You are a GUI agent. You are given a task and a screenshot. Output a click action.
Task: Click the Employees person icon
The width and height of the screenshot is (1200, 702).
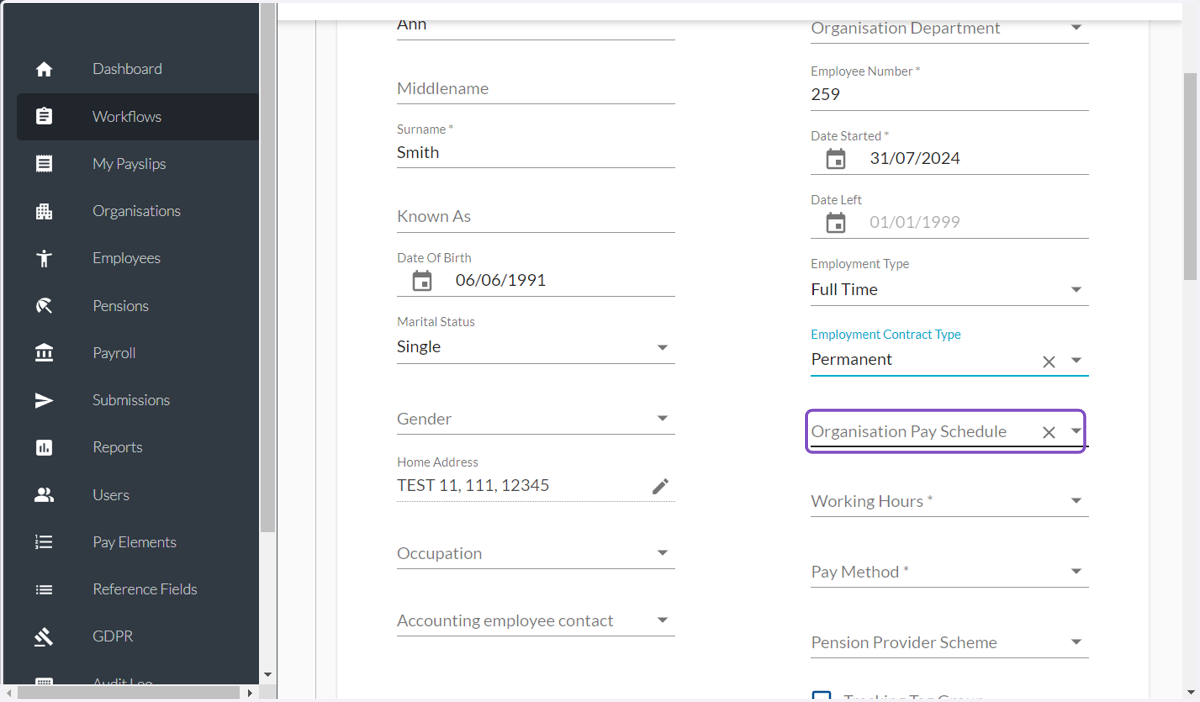point(44,258)
